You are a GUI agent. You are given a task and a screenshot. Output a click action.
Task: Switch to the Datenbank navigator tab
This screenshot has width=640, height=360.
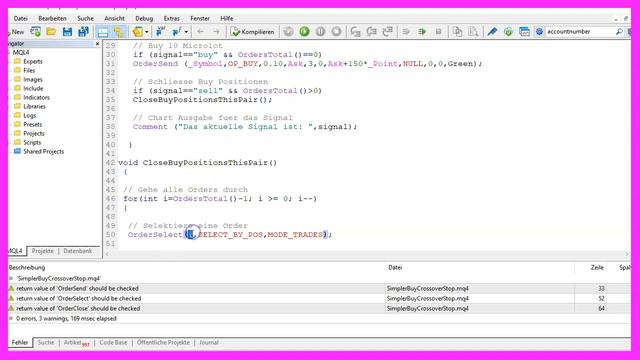pos(78,251)
